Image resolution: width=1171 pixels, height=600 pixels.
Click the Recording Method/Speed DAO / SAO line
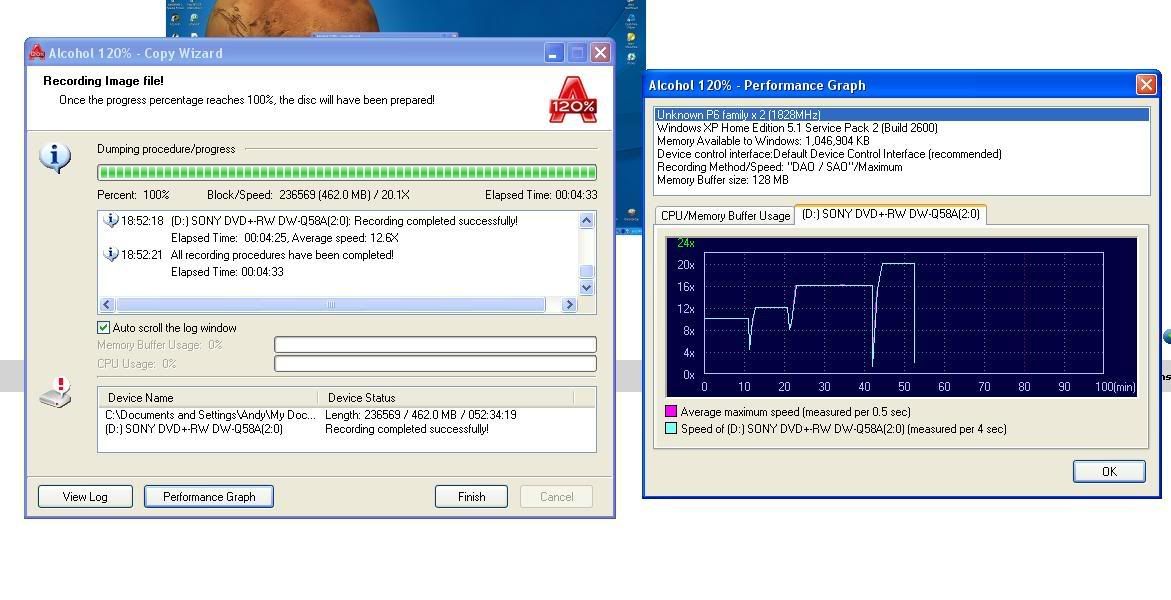[x=779, y=167]
